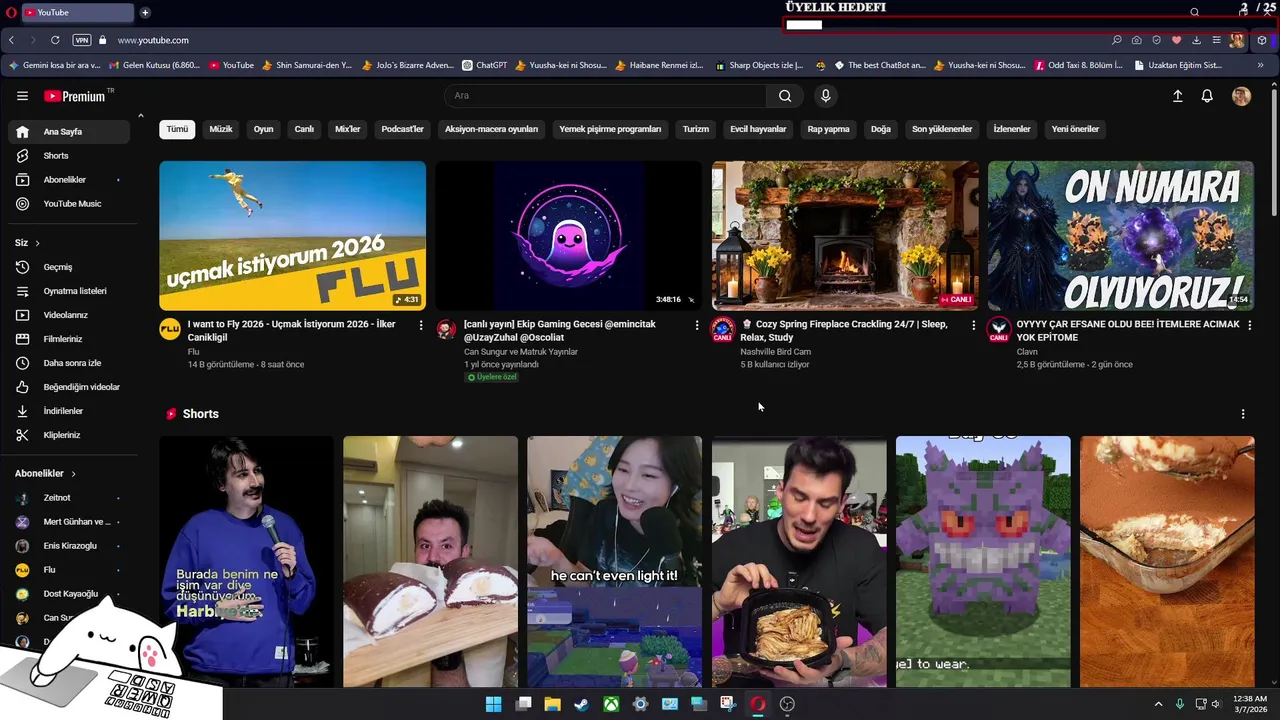Open Geçmiş watch history
1280x720 pixels.
(69, 267)
